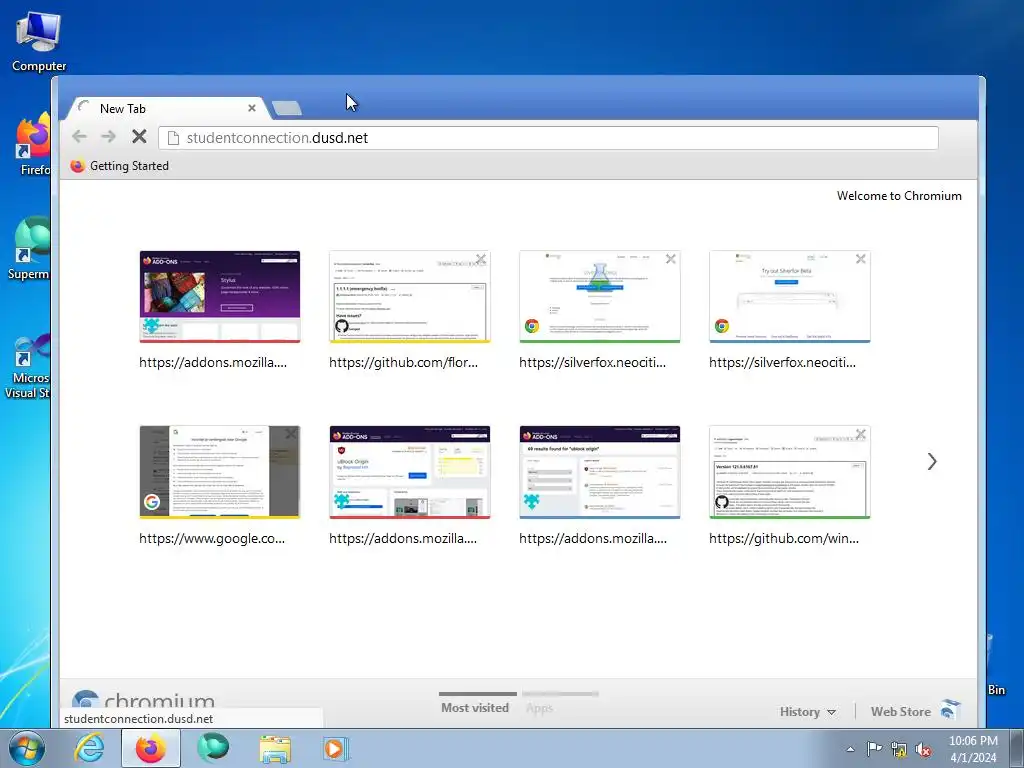Open the addons search results thumbnail
Viewport: 1024px width, 768px height.
point(600,472)
